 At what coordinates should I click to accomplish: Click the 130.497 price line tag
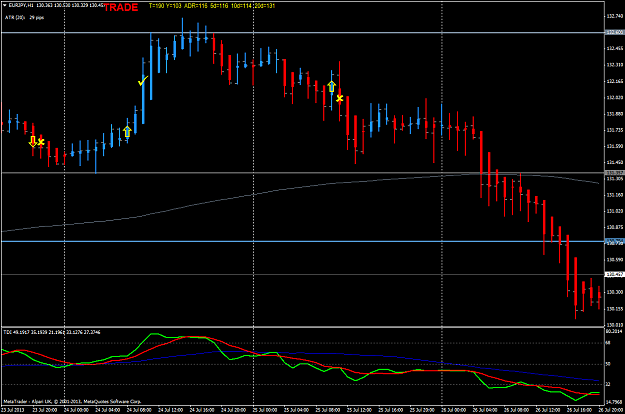[x=614, y=274]
